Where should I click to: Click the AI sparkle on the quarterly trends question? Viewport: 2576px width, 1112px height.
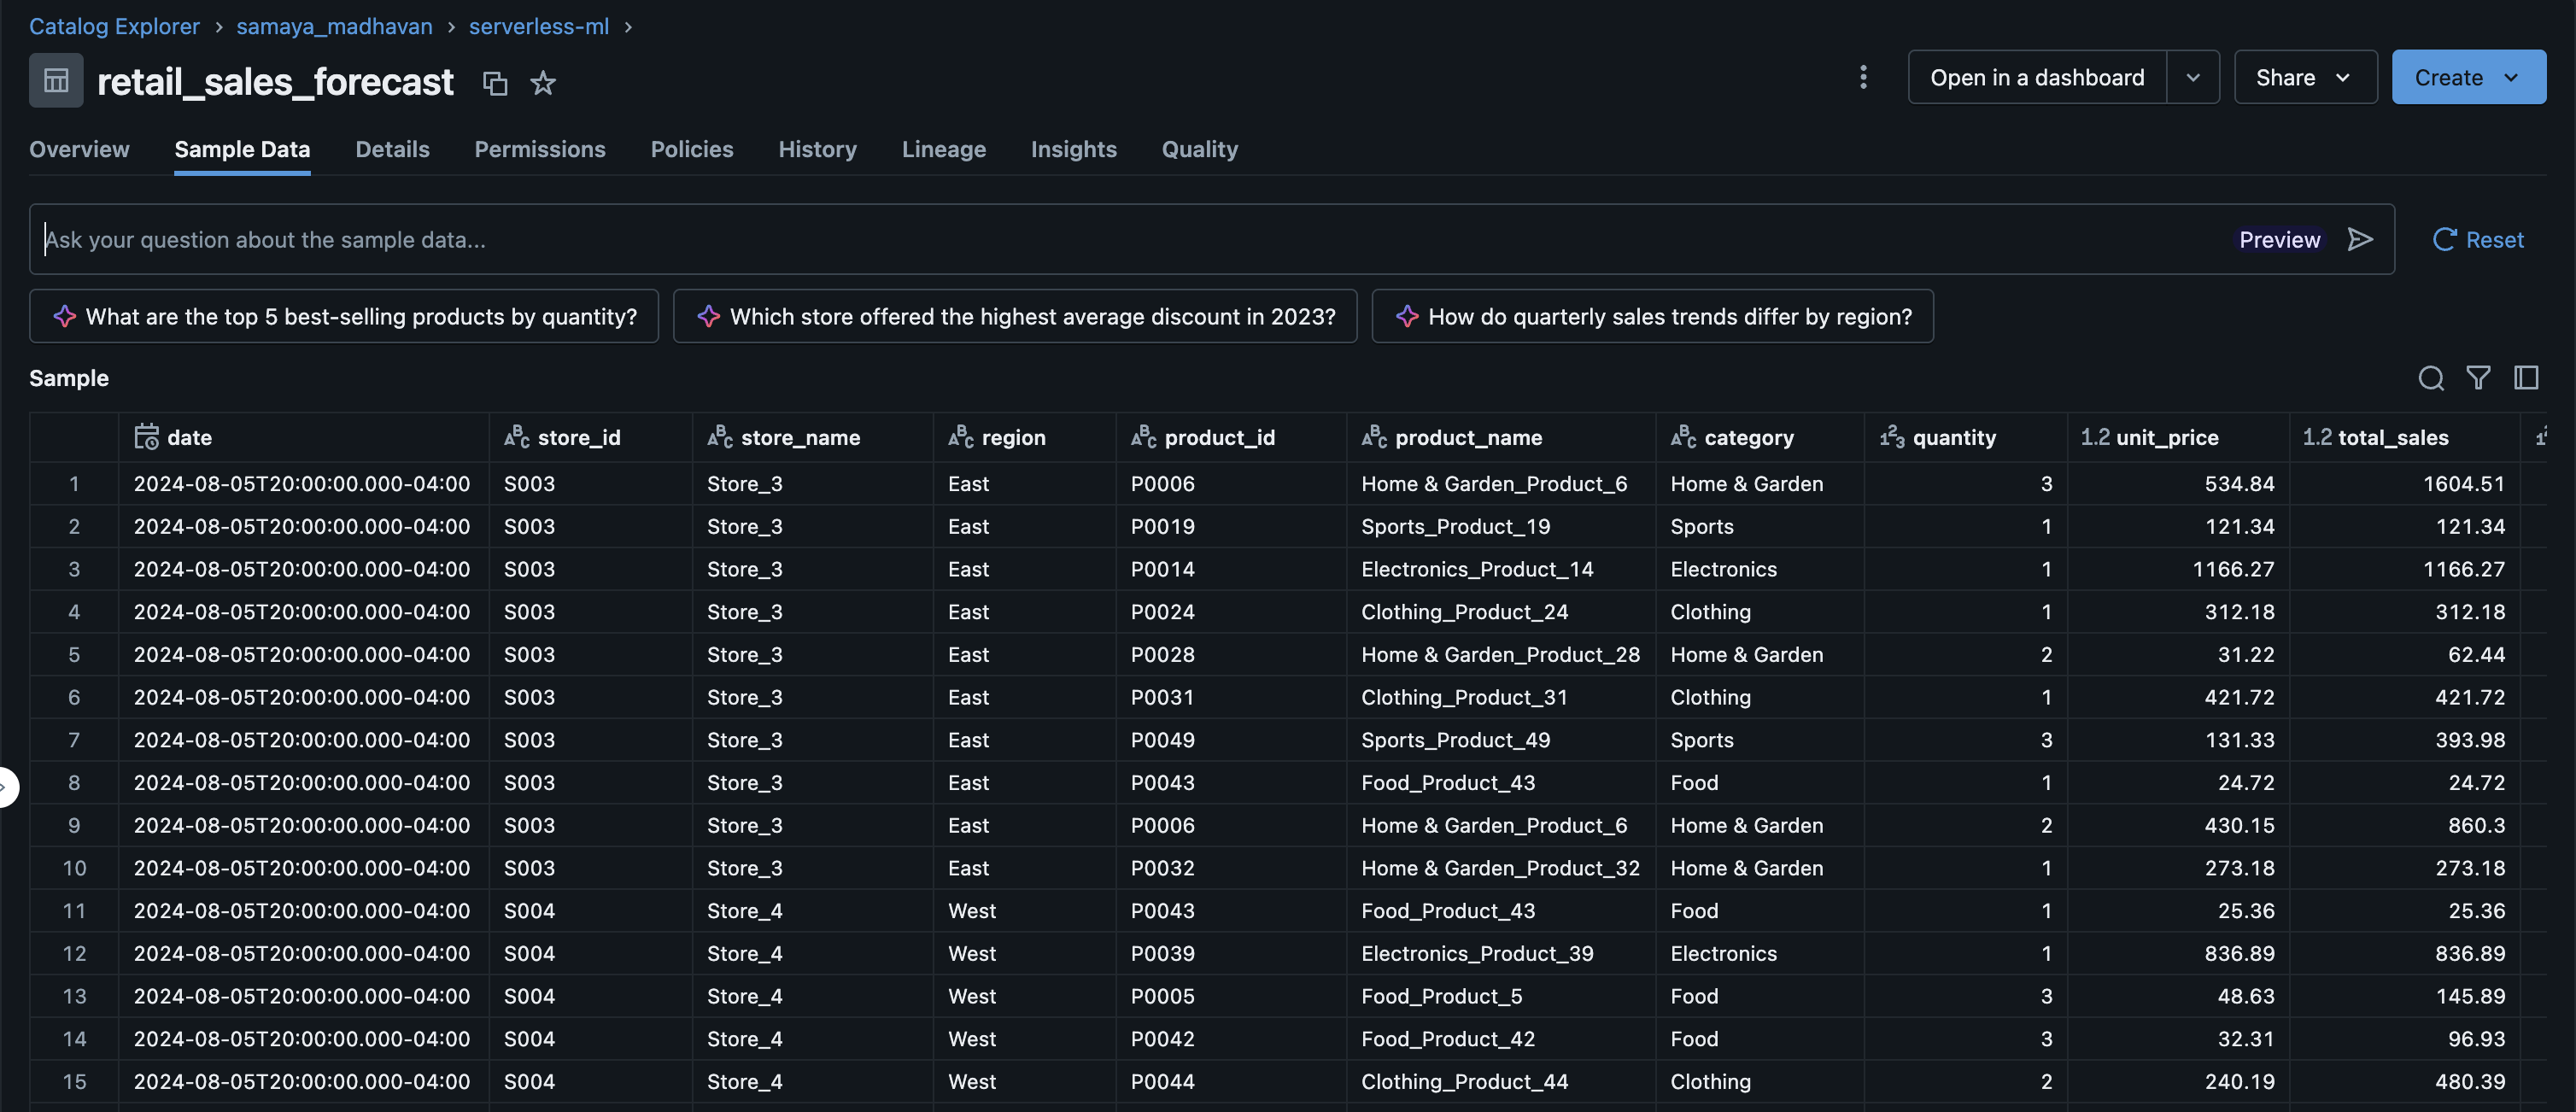[x=1406, y=316]
